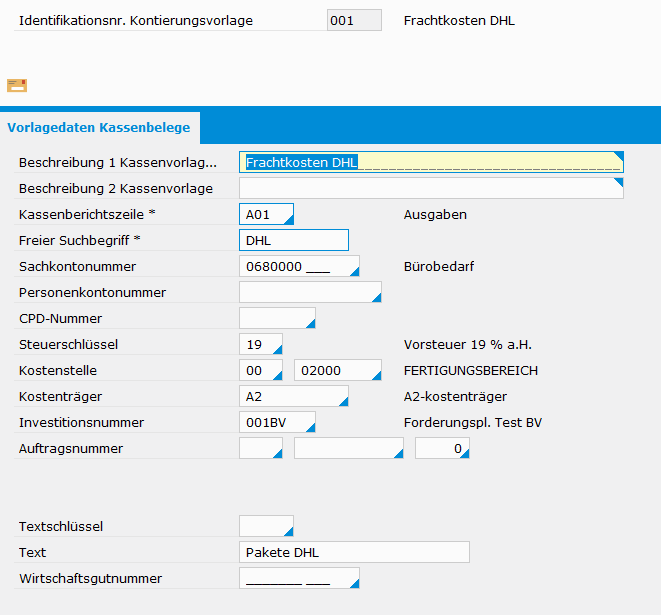
Task: Click the Wirtschaftsgutnummer field
Action: 299,578
